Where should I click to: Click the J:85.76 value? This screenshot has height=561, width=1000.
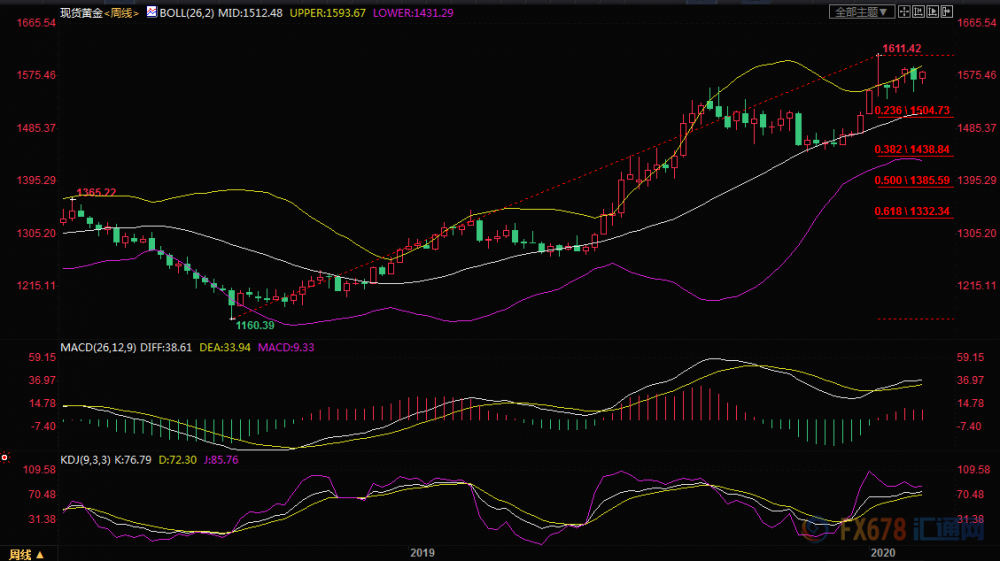click(x=221, y=460)
